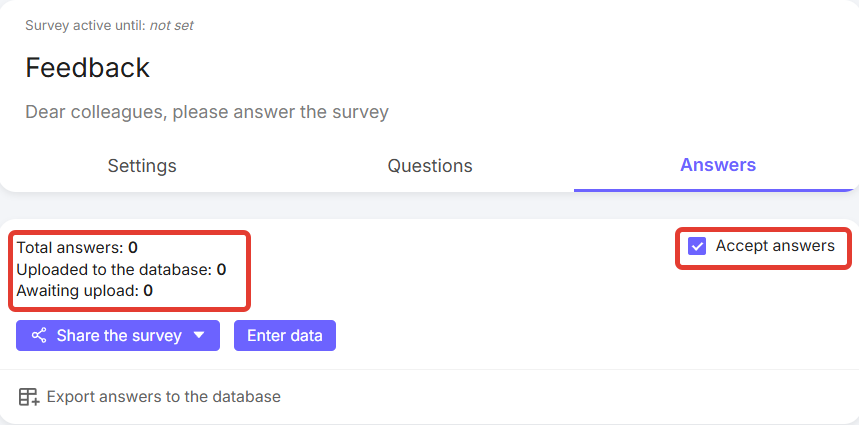
Task: Click the share icon on the survey button
Action: point(39,336)
